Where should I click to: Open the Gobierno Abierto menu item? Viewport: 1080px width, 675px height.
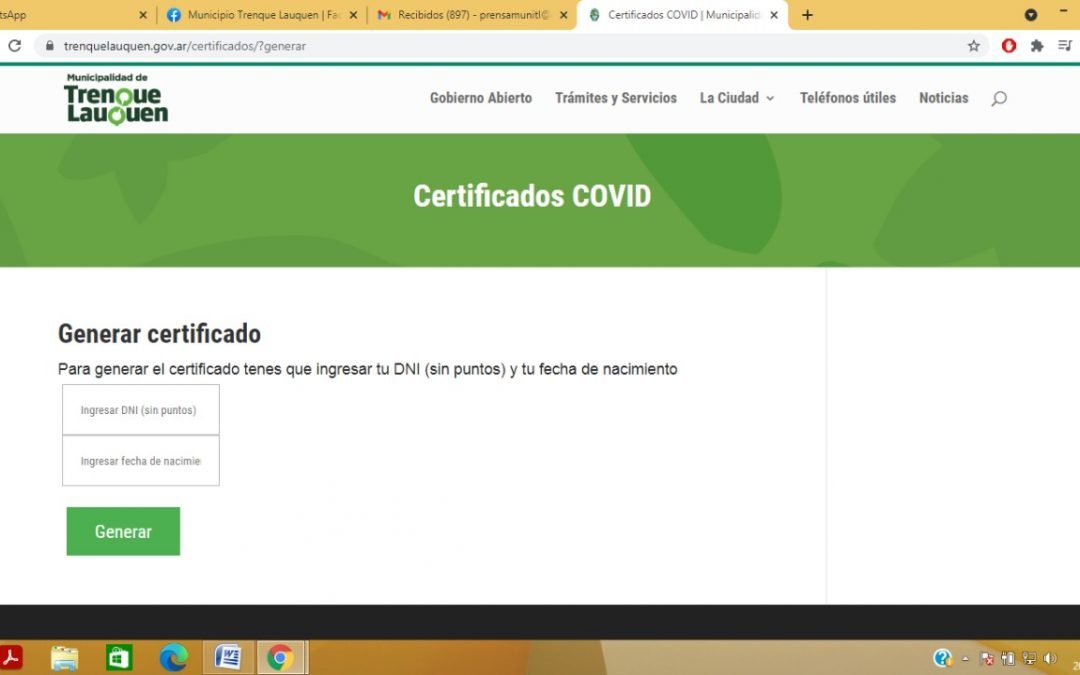point(481,98)
